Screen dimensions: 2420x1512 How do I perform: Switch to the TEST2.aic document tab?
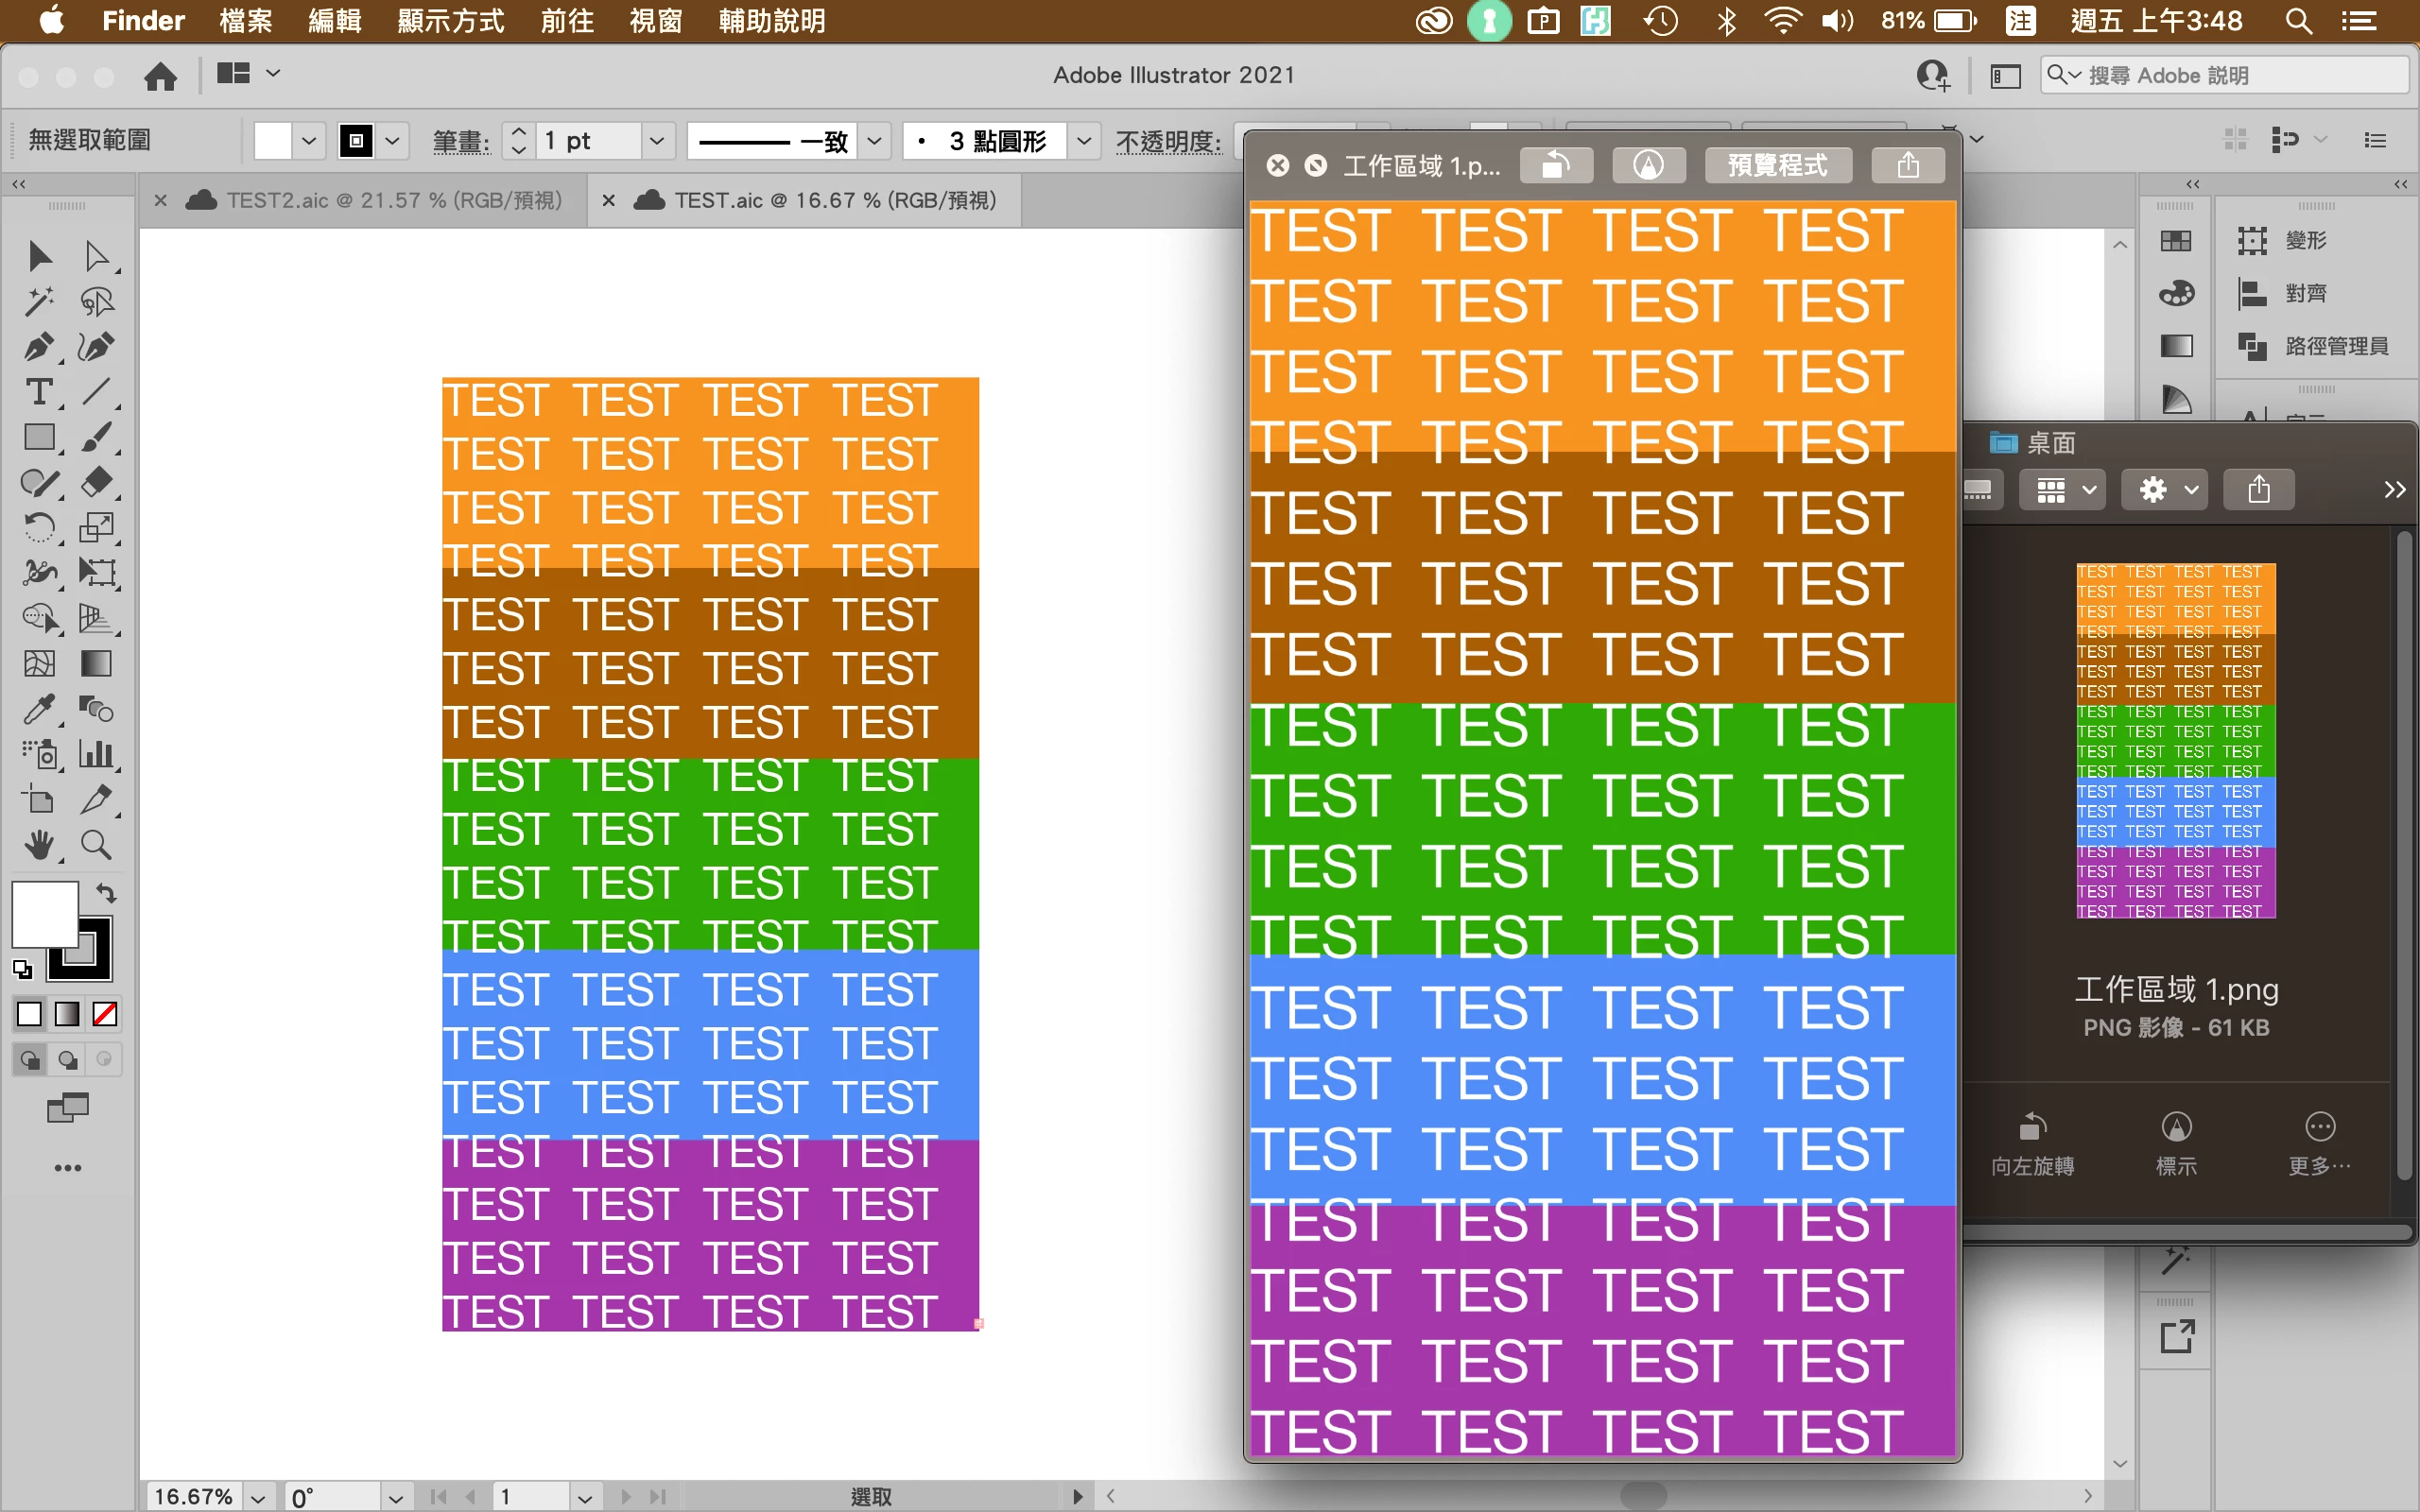pyautogui.click(x=394, y=200)
